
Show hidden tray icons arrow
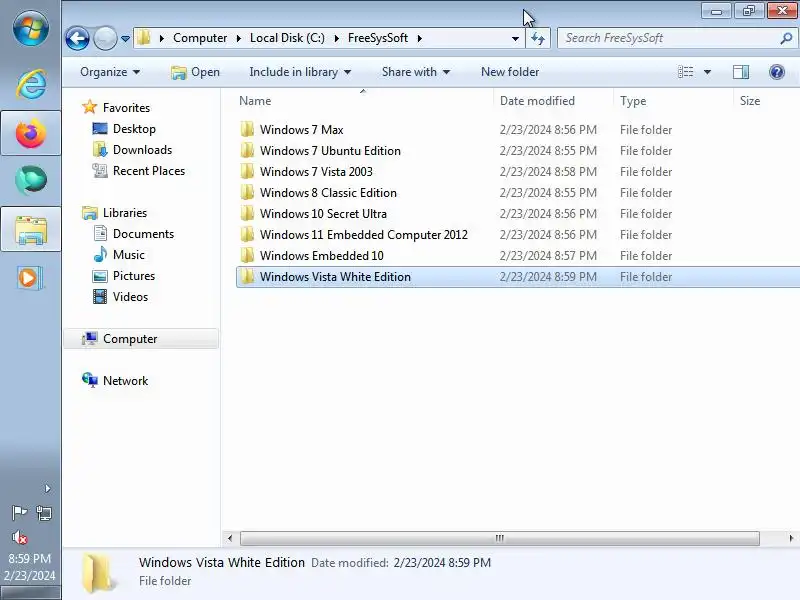tap(47, 489)
